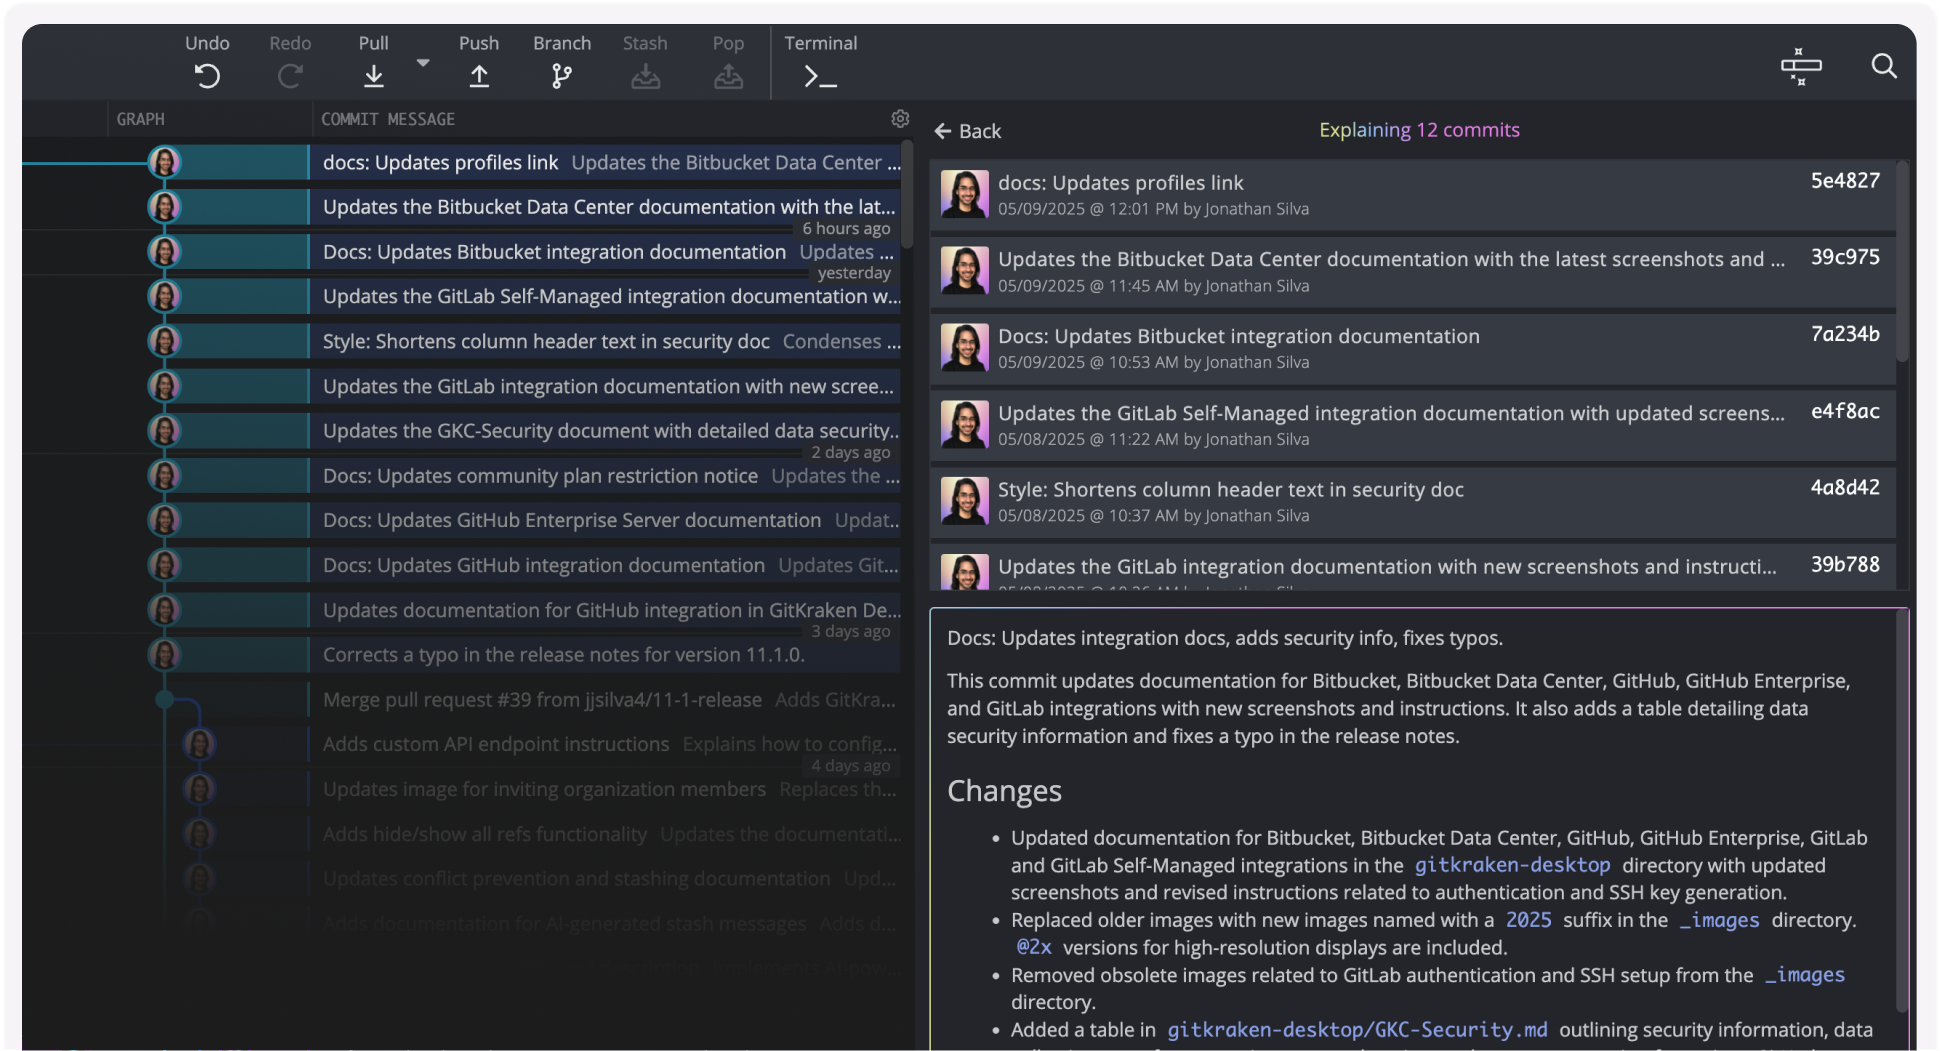1940x1051 pixels.
Task: Click the Undo icon
Action: click(x=207, y=76)
